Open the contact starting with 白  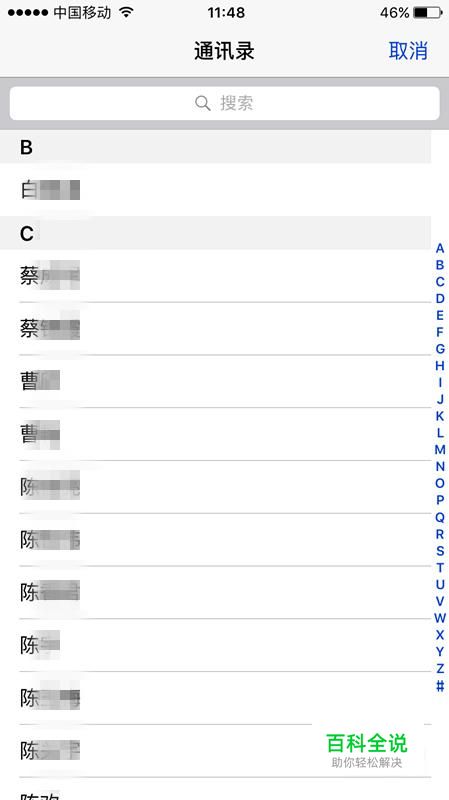(215, 190)
